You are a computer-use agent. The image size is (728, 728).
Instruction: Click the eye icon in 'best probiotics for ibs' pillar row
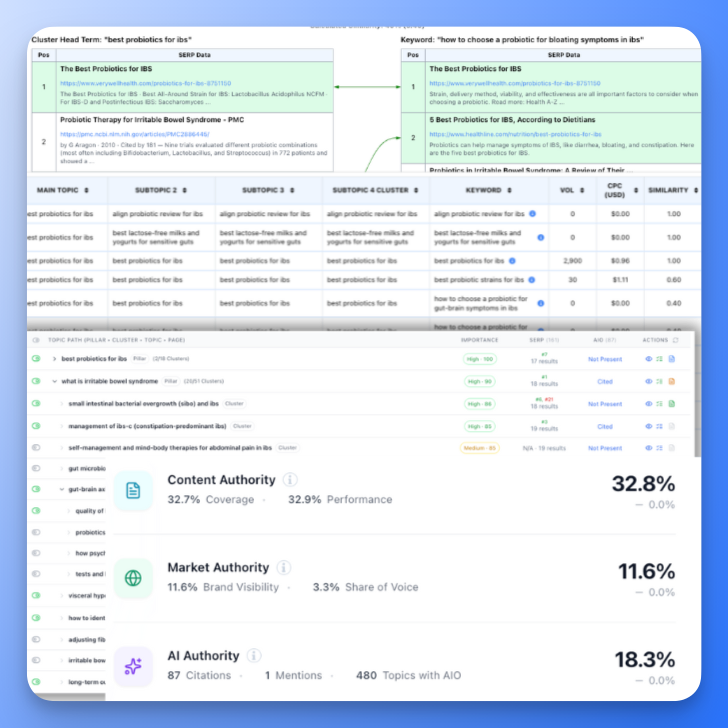(x=649, y=359)
